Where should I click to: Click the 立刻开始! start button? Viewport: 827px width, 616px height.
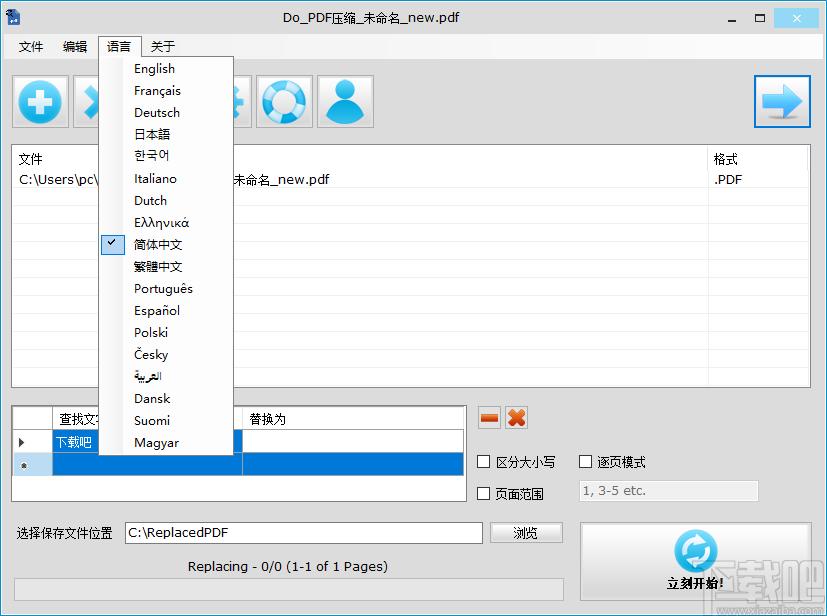(x=696, y=561)
